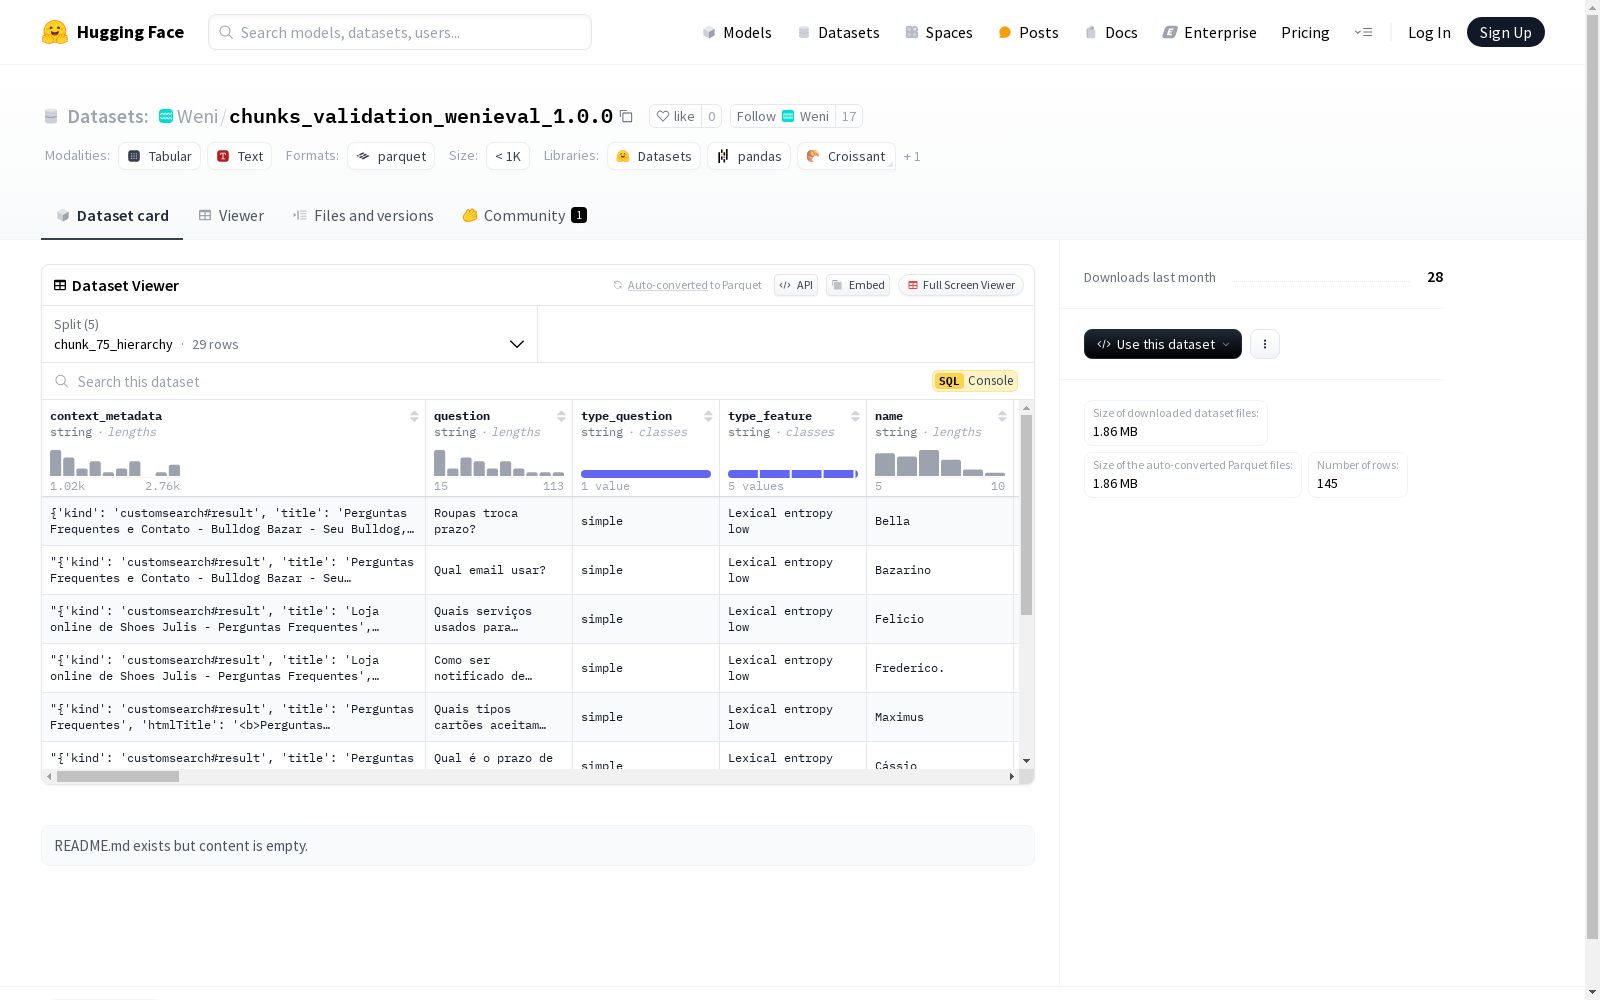Open Docs from the top navigation
Viewport: 1600px width, 1000px height.
[x=1111, y=32]
